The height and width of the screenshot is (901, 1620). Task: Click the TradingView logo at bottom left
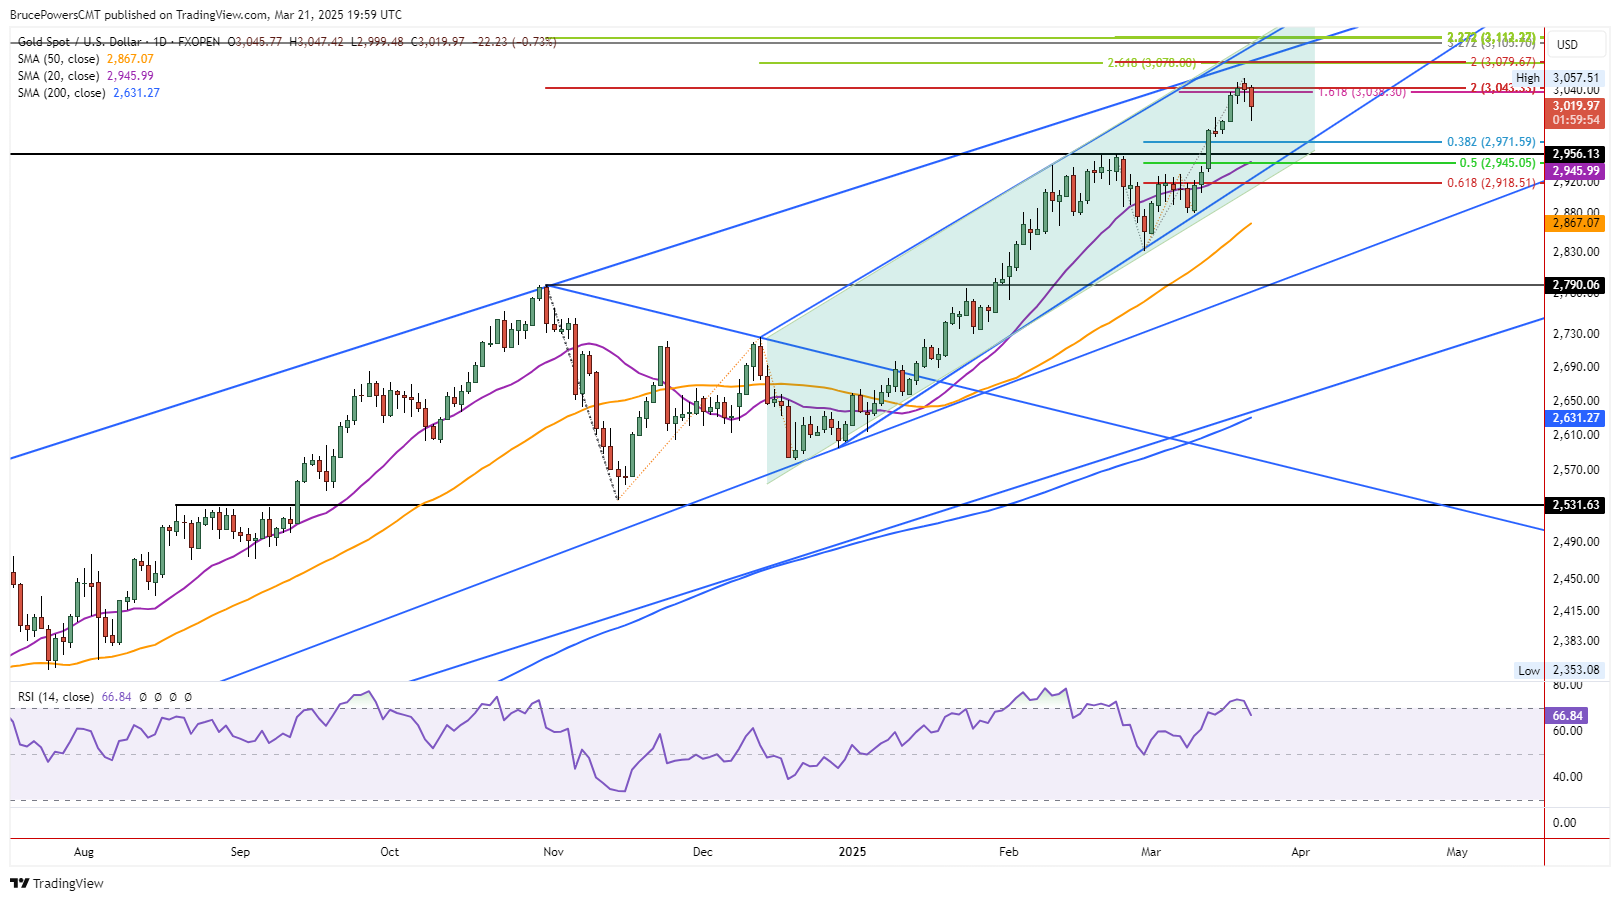(57, 883)
